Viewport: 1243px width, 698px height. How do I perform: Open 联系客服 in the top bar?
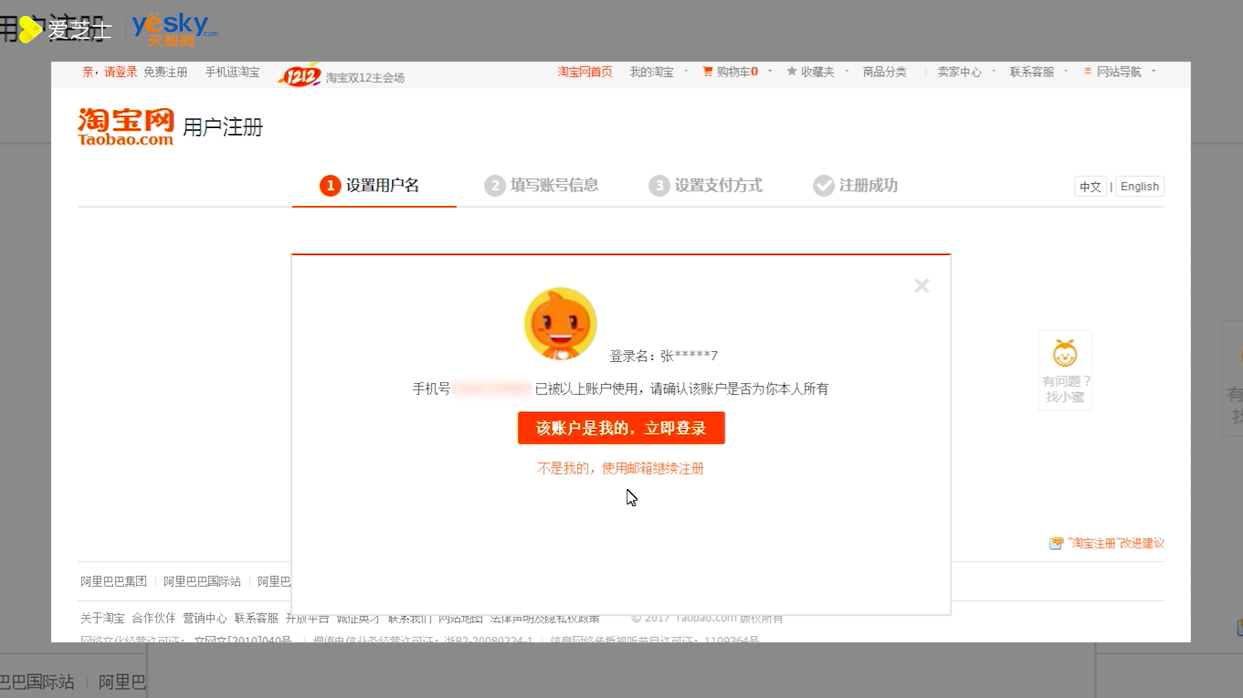coord(1032,72)
